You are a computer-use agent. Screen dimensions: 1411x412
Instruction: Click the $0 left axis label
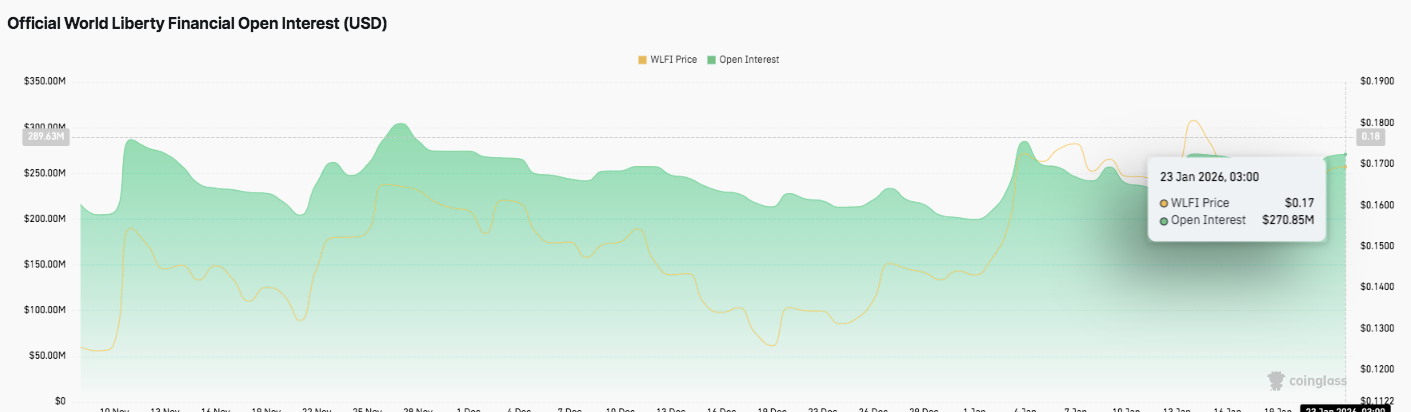point(60,402)
